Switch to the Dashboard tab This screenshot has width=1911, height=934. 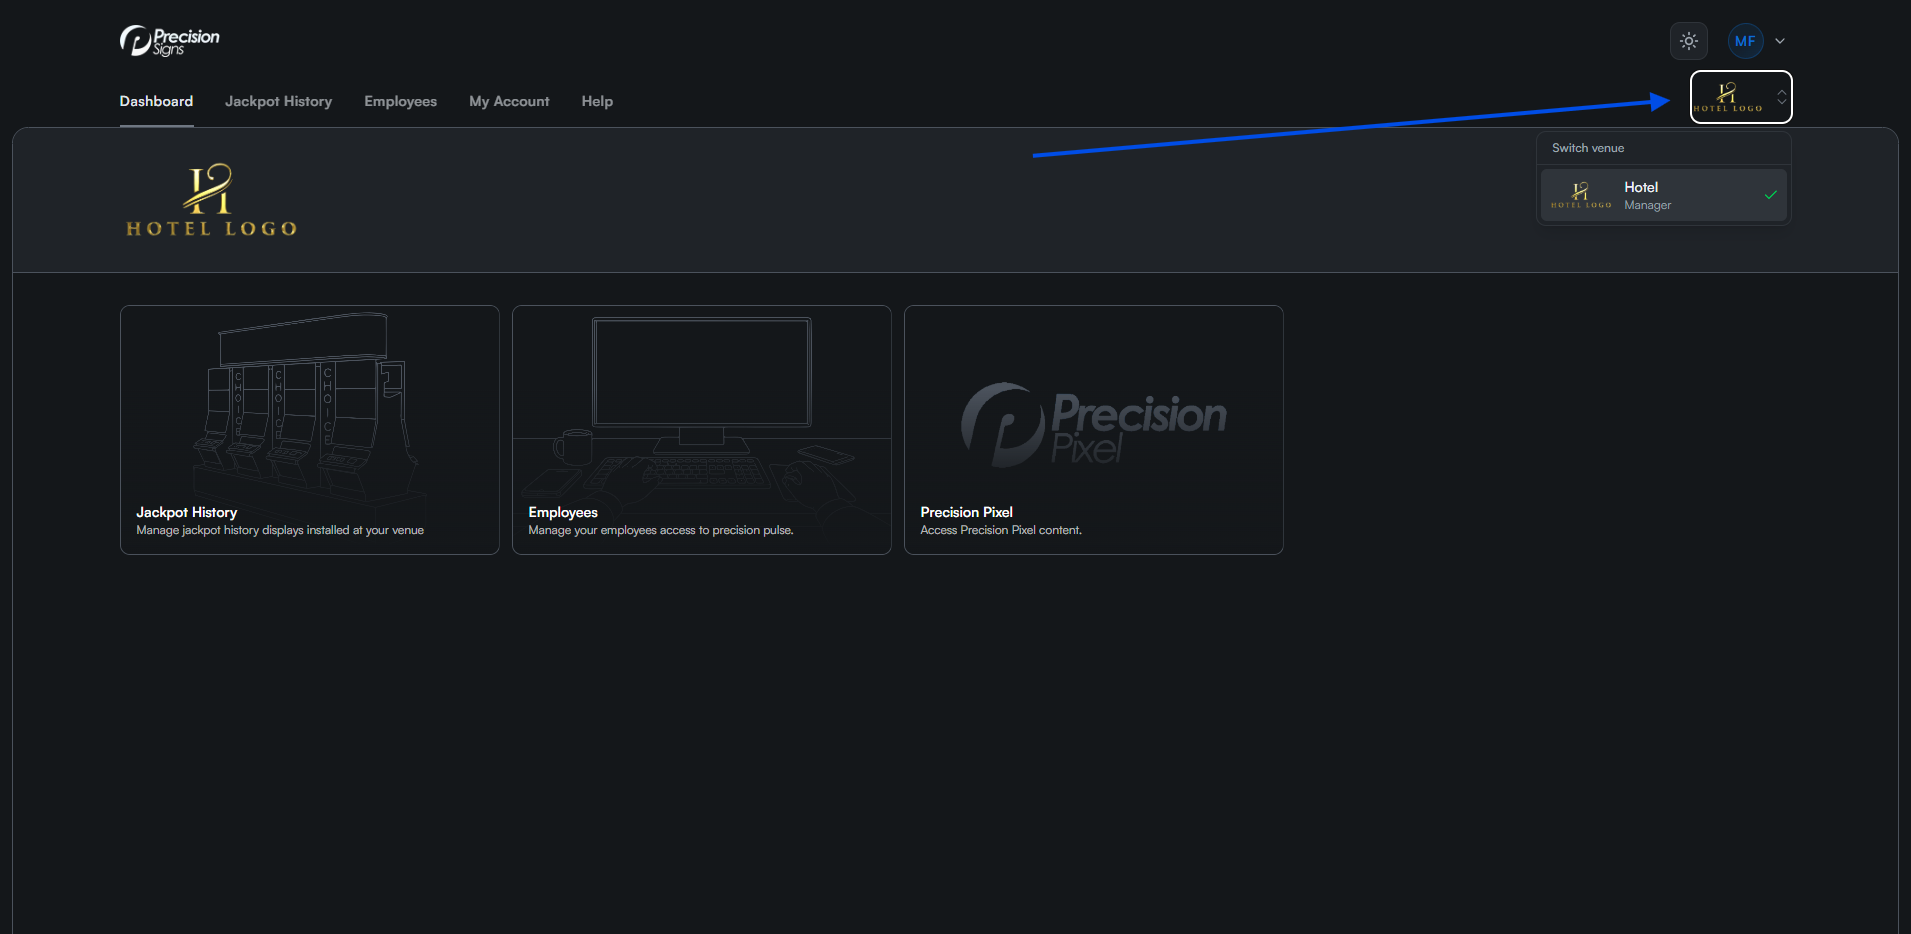(x=156, y=101)
